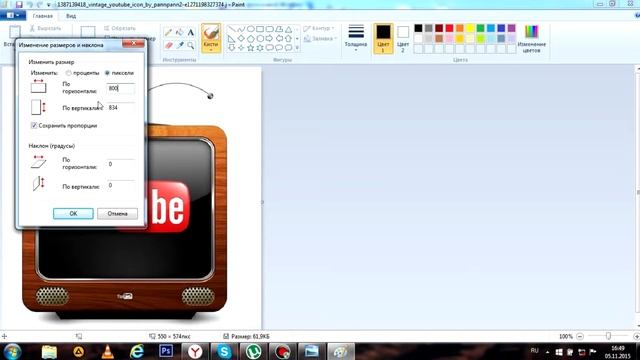Select the Fill with color bucket tool
Viewport: 640px width, 360px height.
point(179,32)
